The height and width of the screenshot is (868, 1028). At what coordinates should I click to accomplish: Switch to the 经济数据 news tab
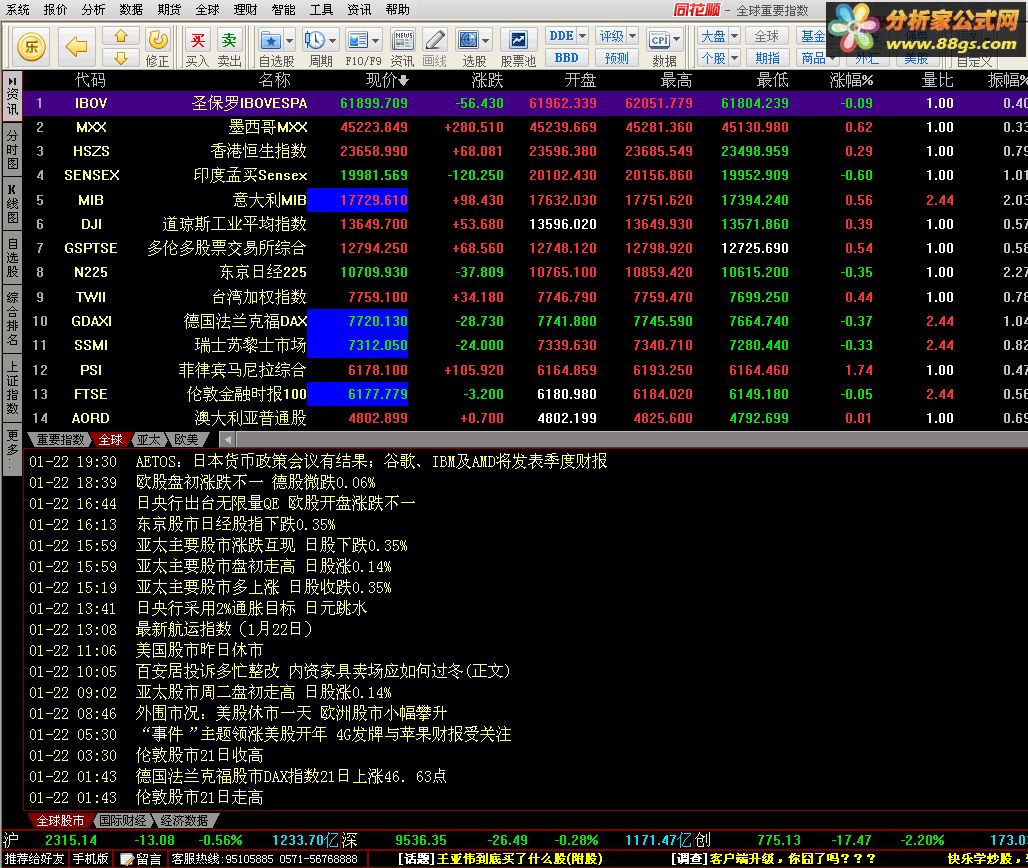tap(184, 821)
